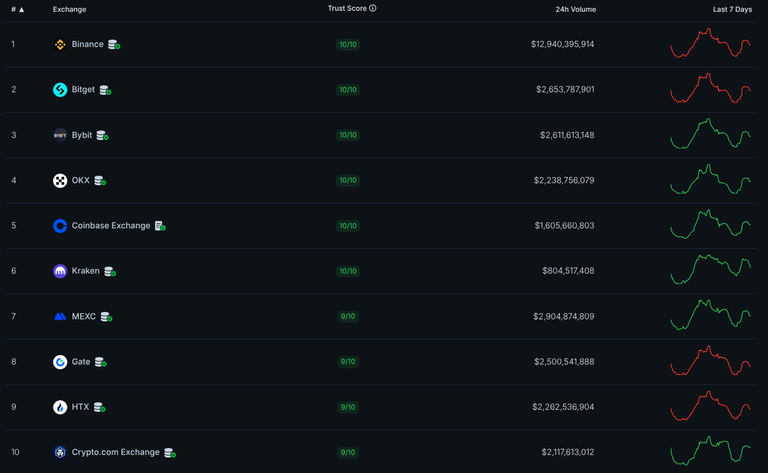Click Binance's 10/10 trust score badge
The height and width of the screenshot is (473, 768).
348,45
